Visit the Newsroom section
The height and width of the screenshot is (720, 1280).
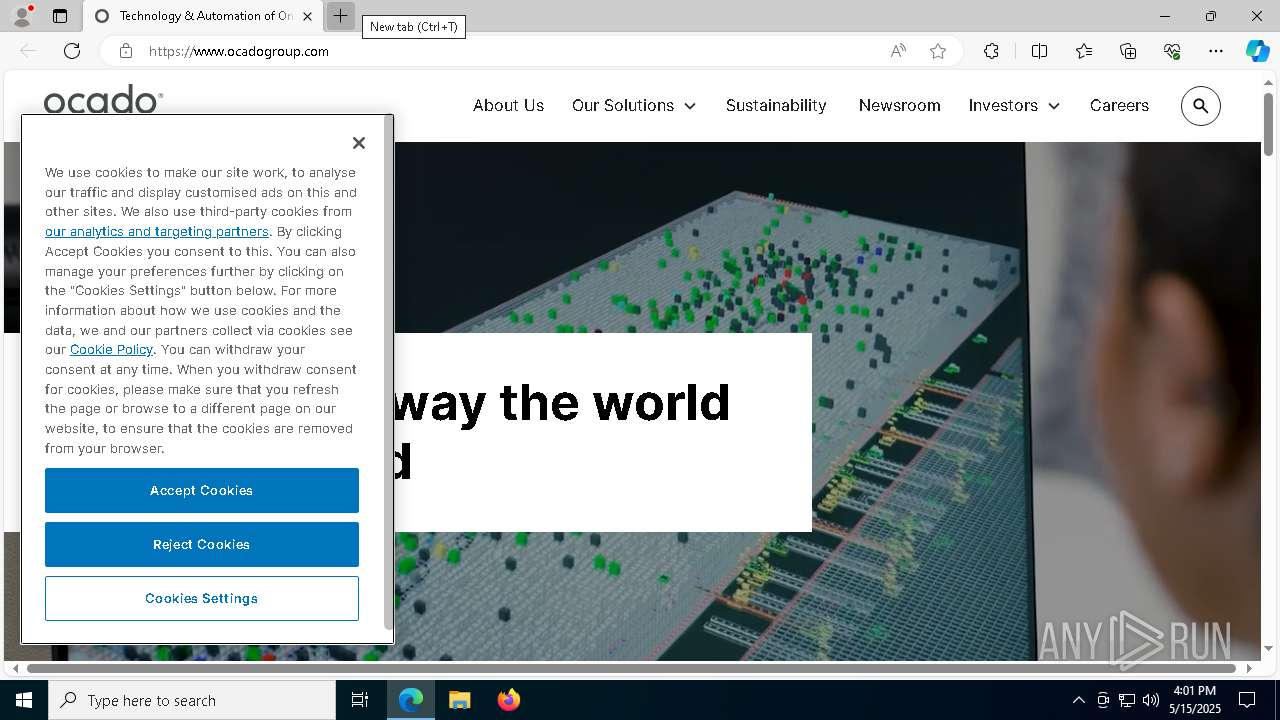[899, 105]
